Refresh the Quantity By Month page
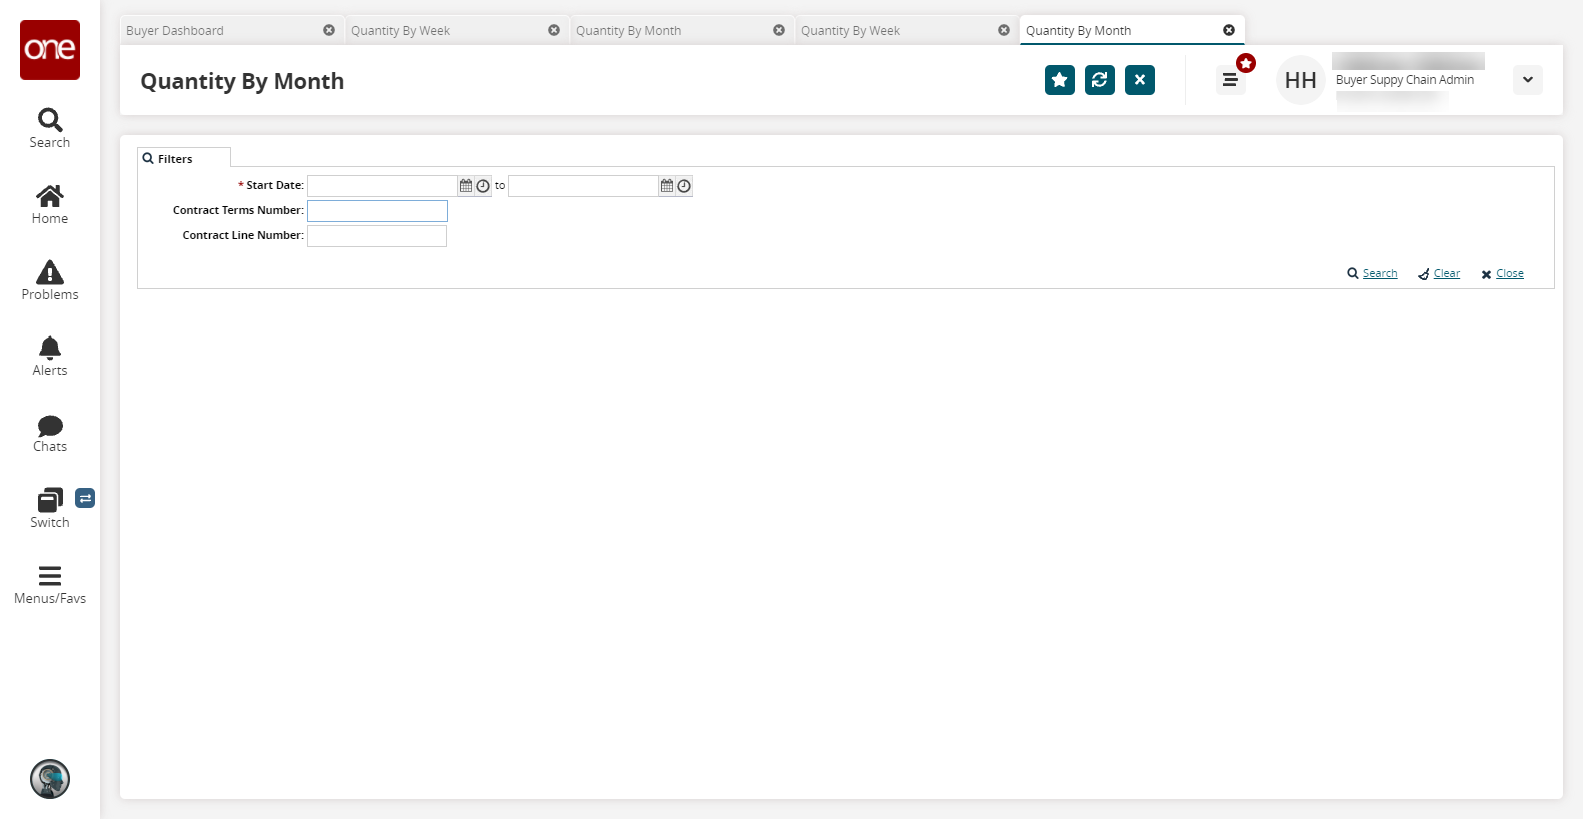This screenshot has width=1583, height=819. point(1100,80)
